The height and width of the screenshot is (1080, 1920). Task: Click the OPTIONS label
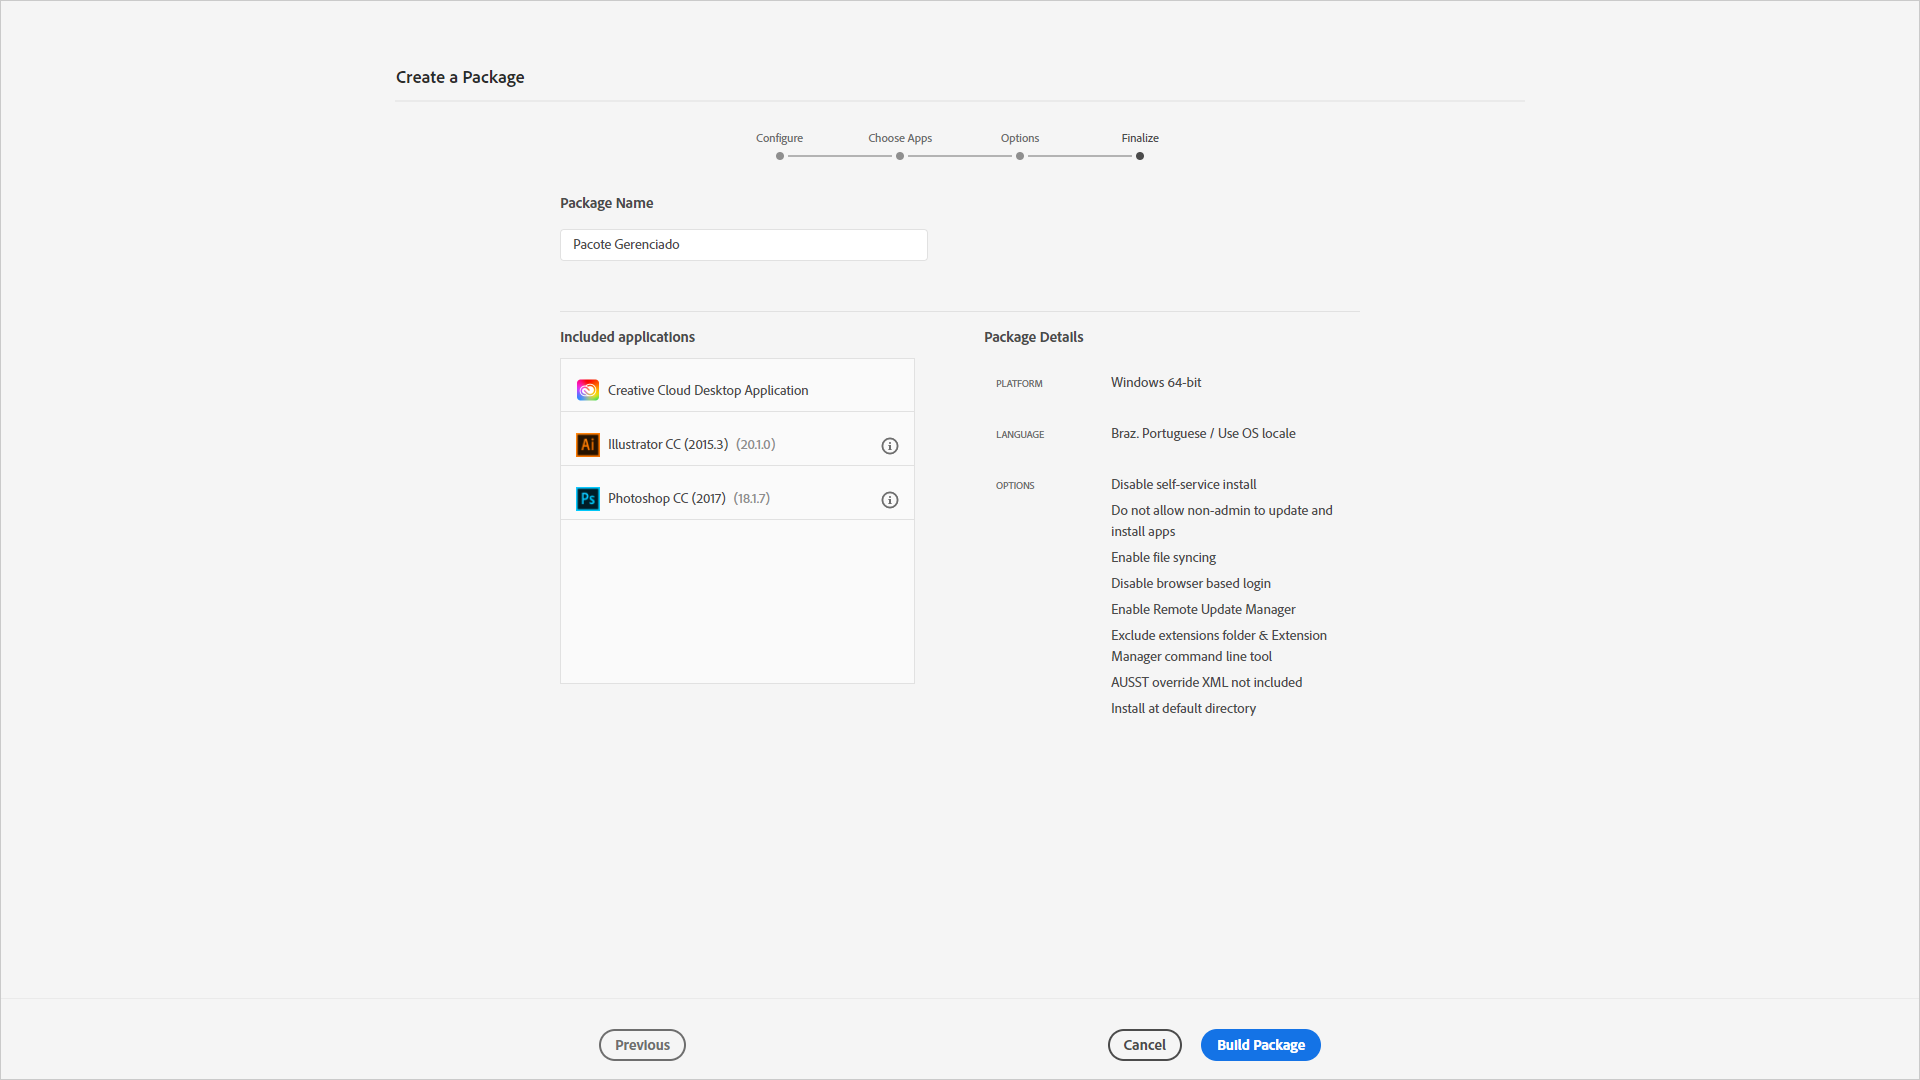(1015, 486)
